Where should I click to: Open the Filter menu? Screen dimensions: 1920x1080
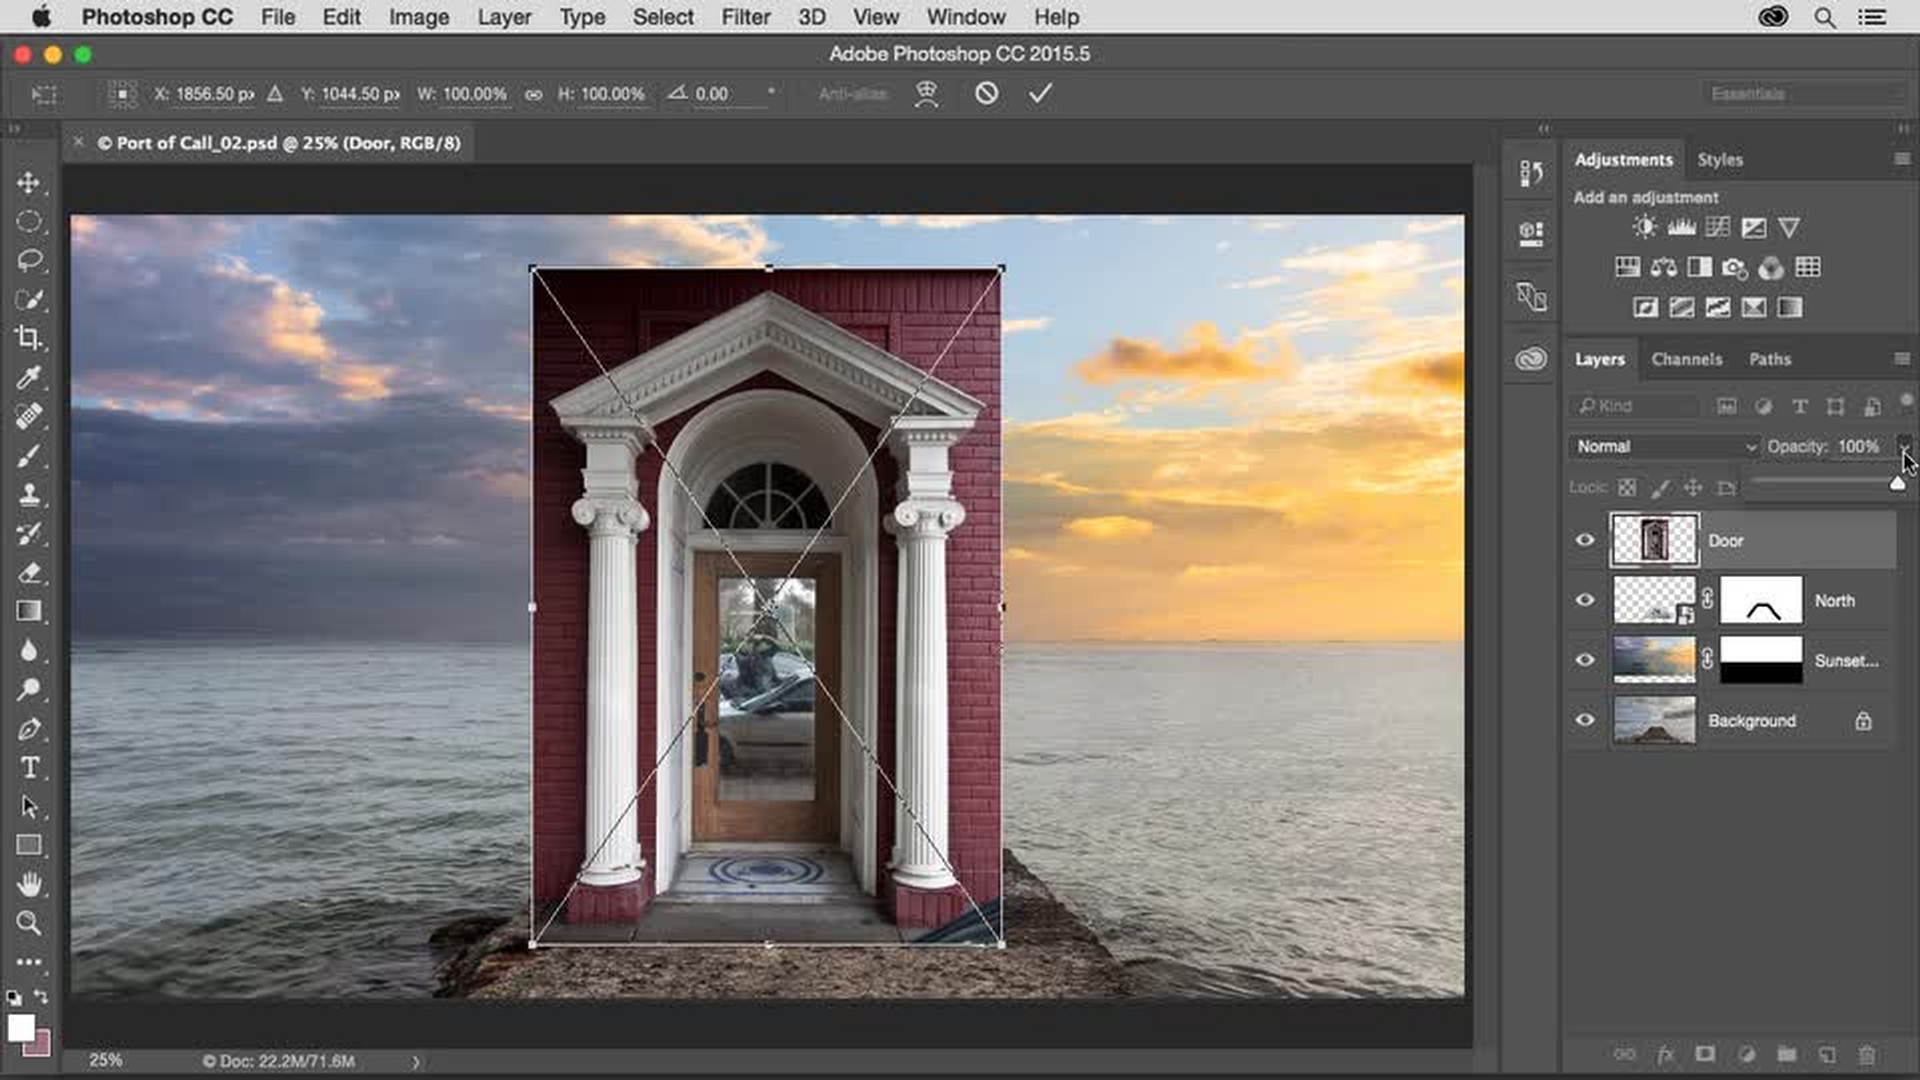tap(745, 16)
